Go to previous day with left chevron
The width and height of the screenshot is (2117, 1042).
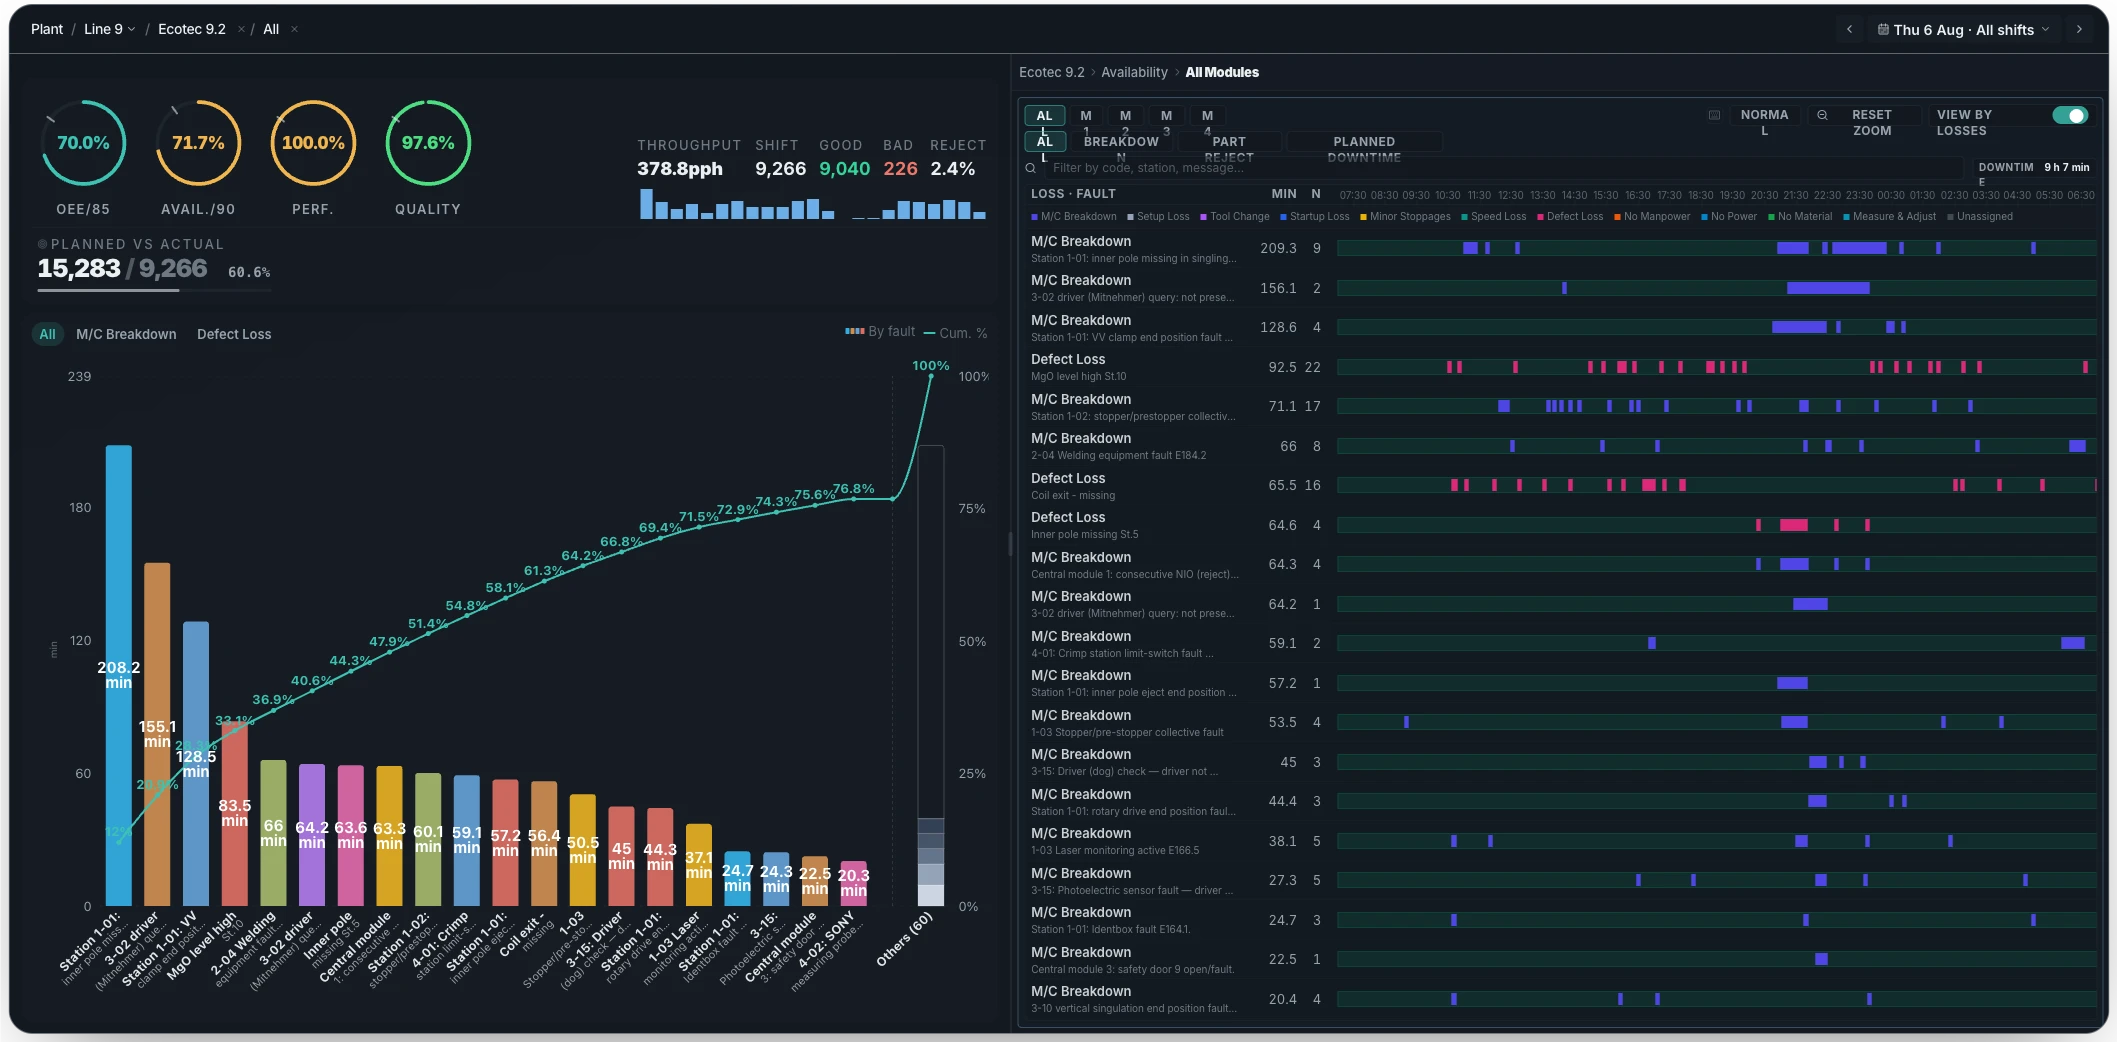[1849, 29]
